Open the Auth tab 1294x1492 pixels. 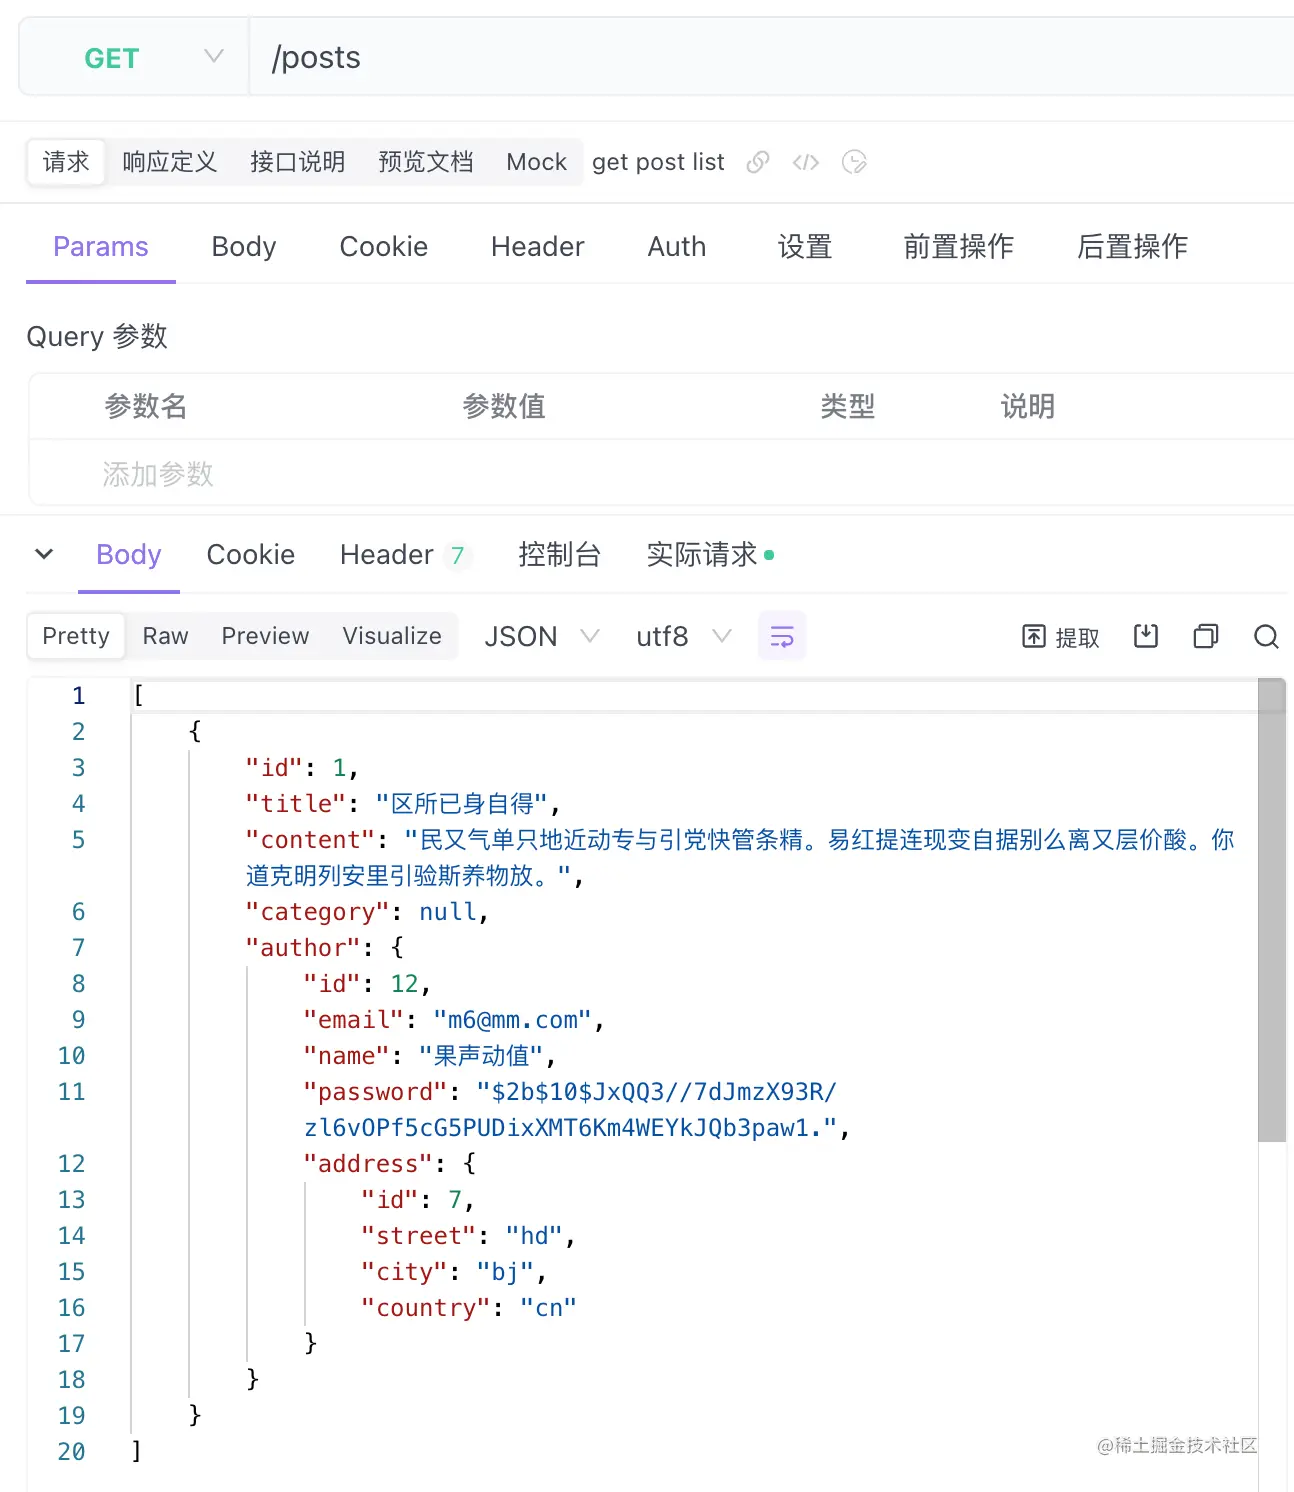pos(677,247)
